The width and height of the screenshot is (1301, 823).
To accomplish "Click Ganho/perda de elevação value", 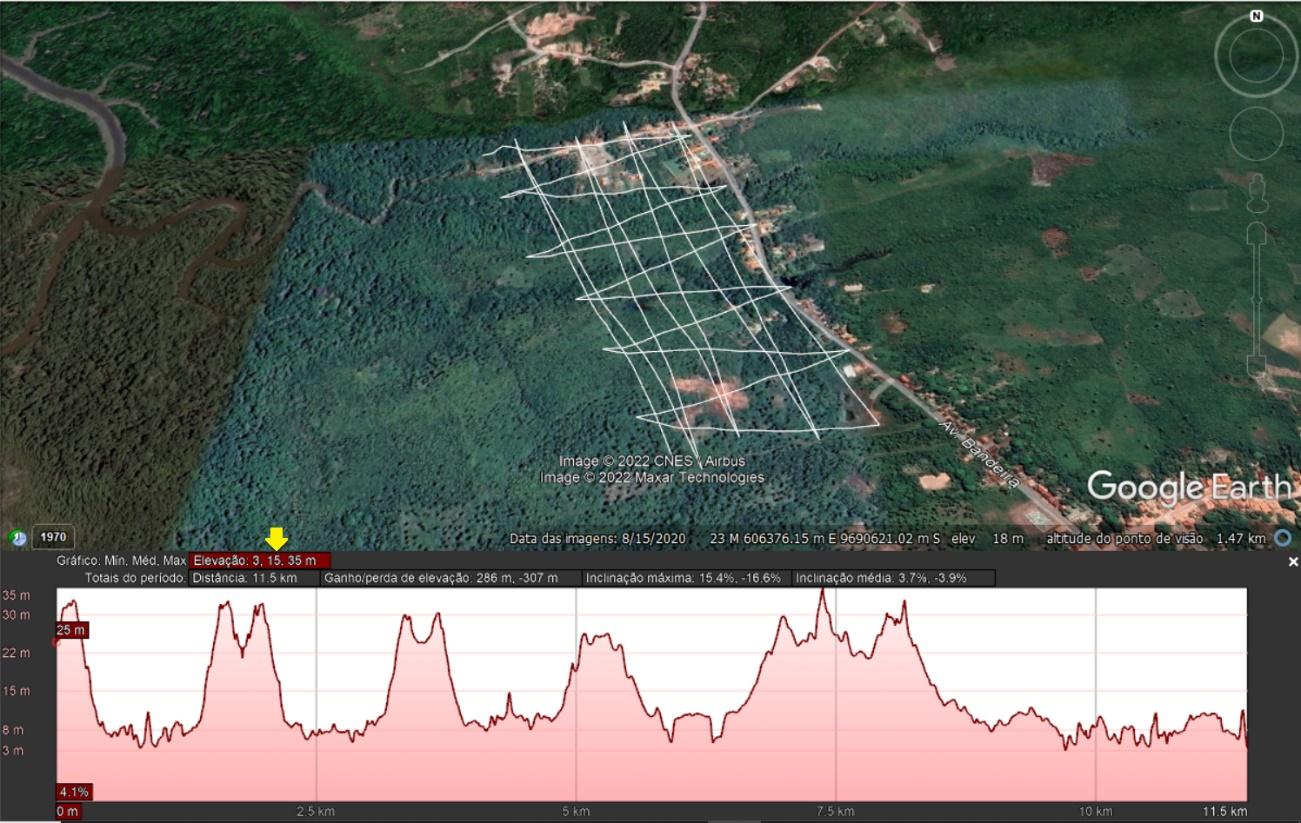I will pyautogui.click(x=450, y=578).
